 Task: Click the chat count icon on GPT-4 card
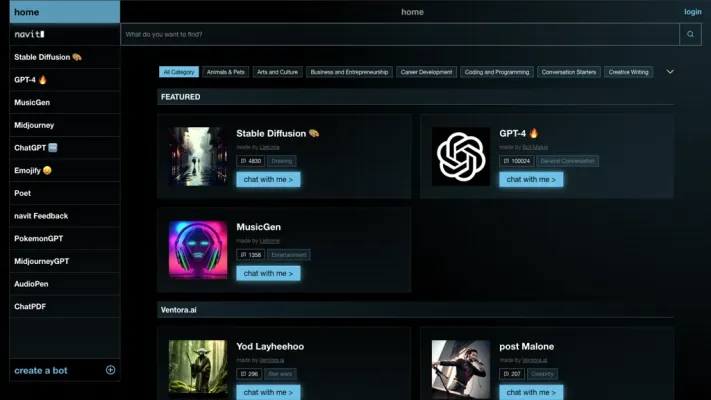[507, 161]
